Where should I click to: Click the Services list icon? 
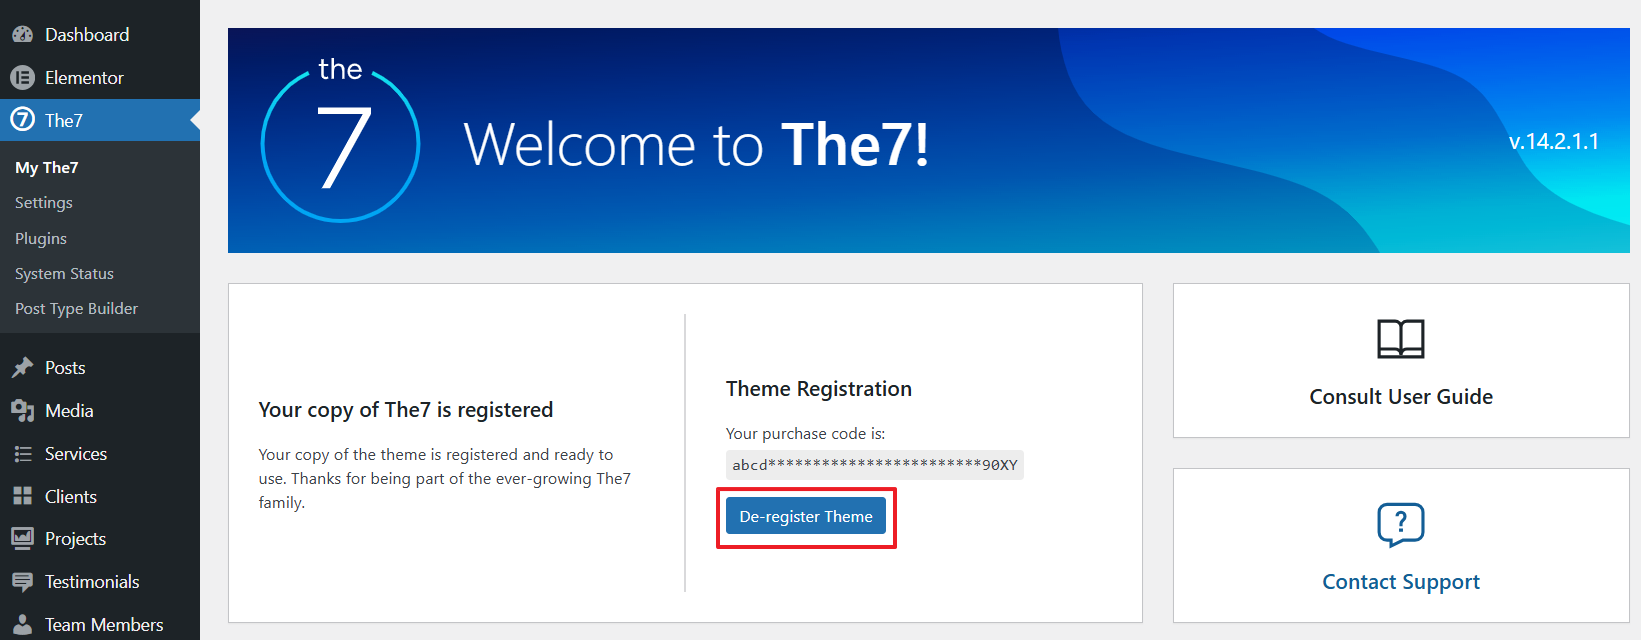22,454
